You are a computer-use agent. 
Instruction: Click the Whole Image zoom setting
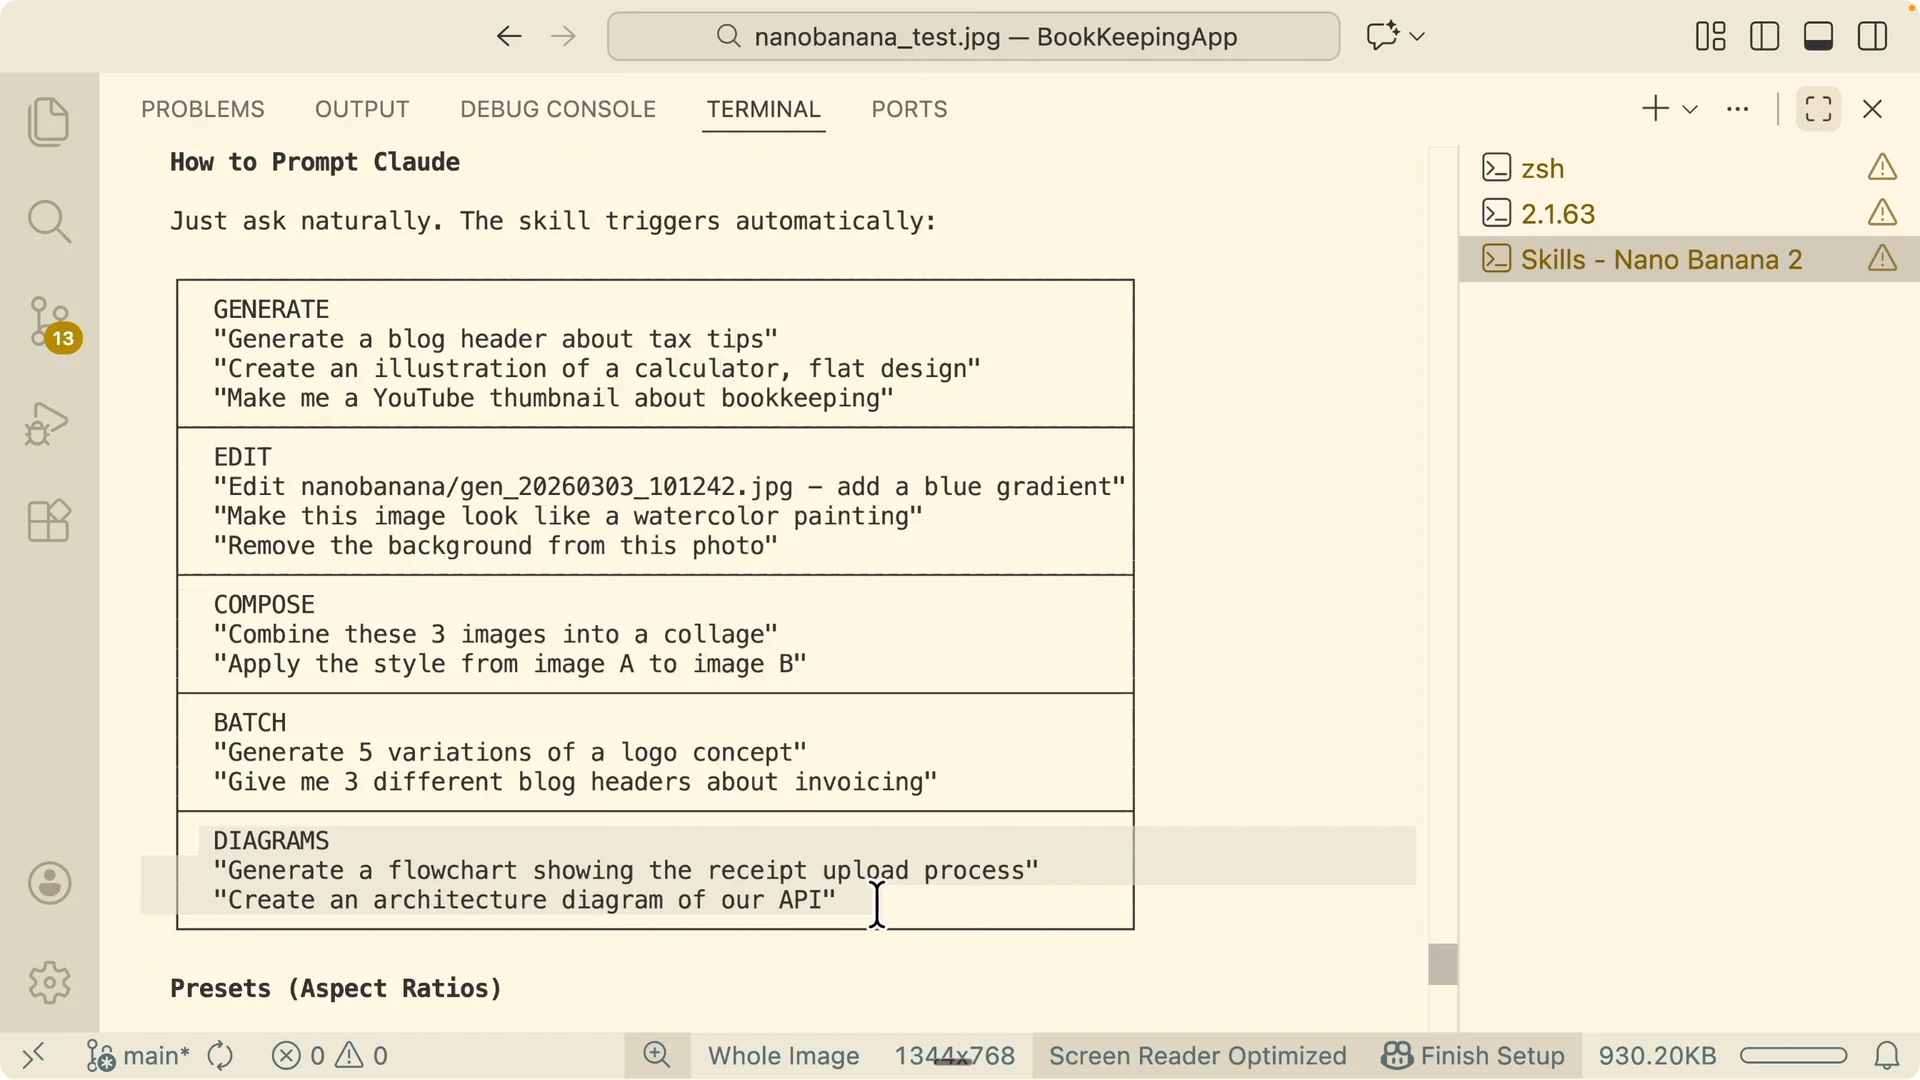click(x=784, y=1056)
